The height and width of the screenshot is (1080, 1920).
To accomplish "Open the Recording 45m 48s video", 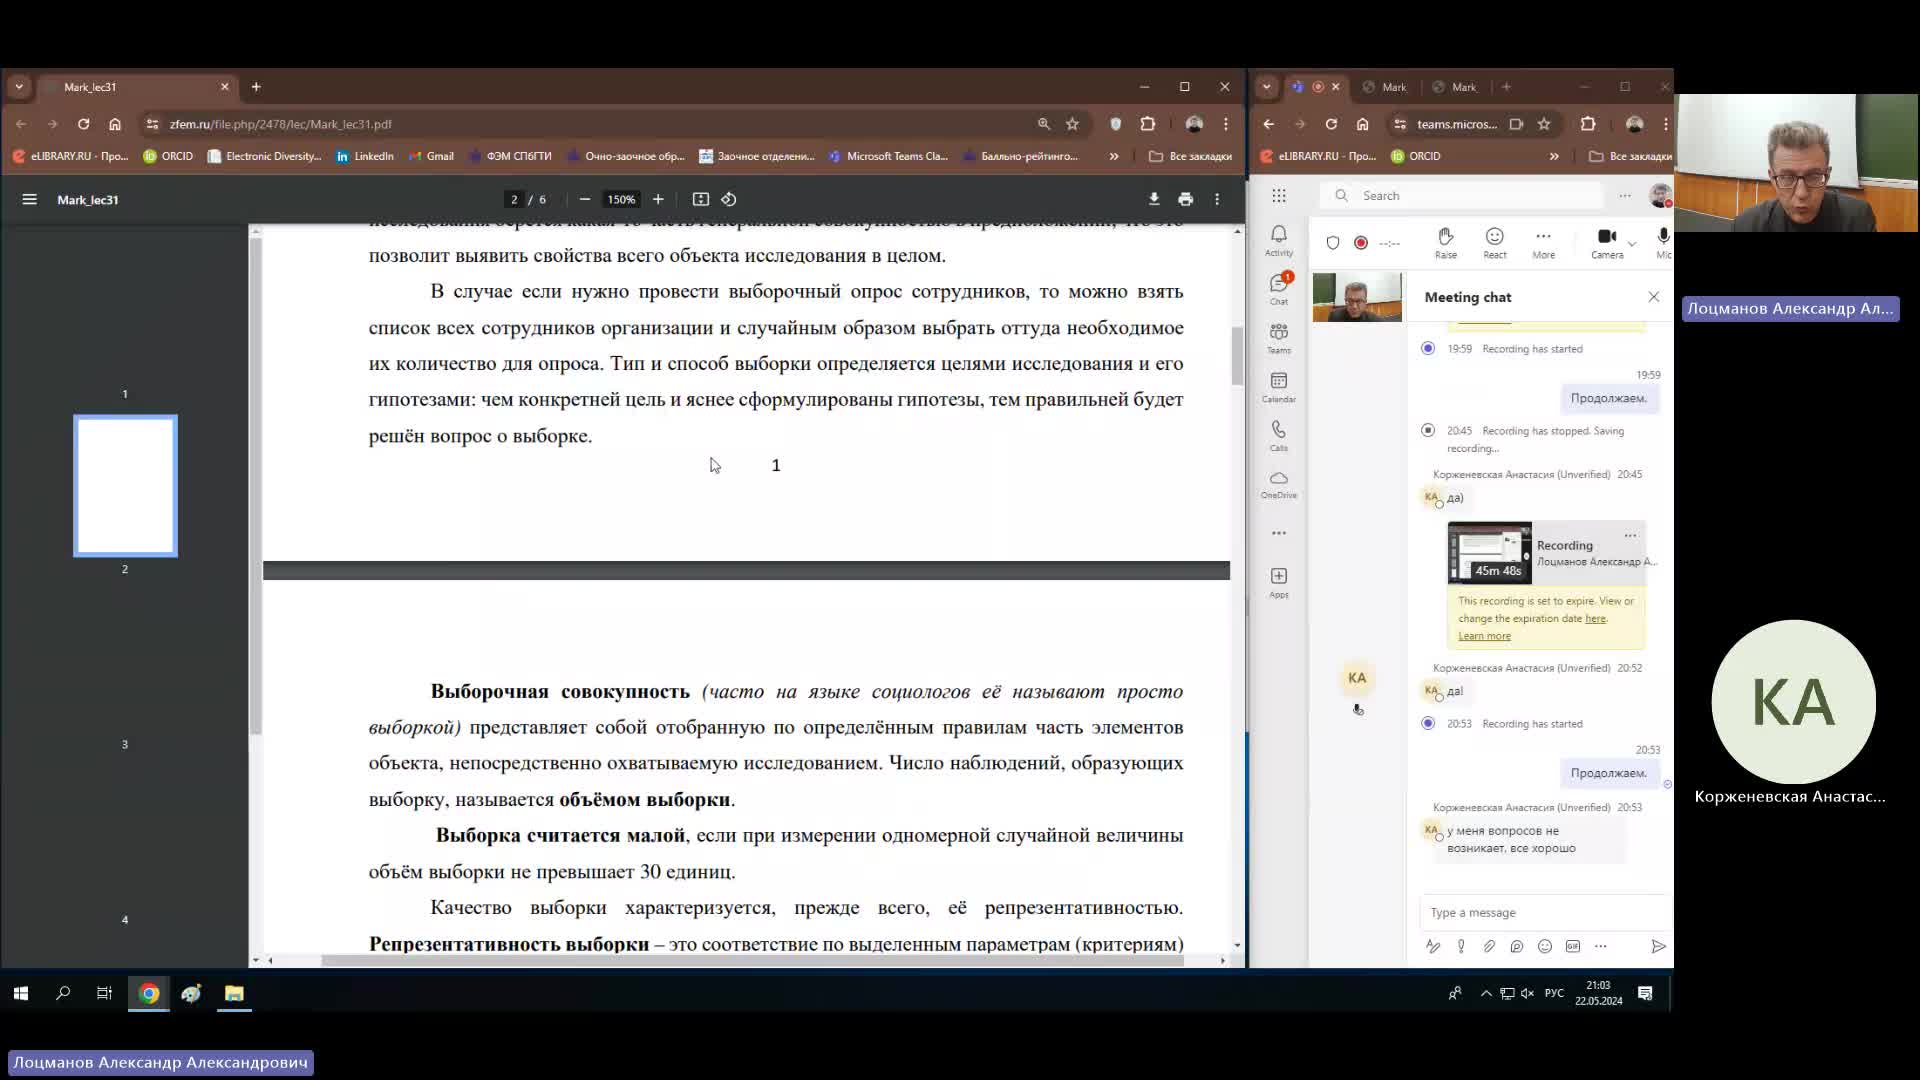I will (x=1489, y=552).
